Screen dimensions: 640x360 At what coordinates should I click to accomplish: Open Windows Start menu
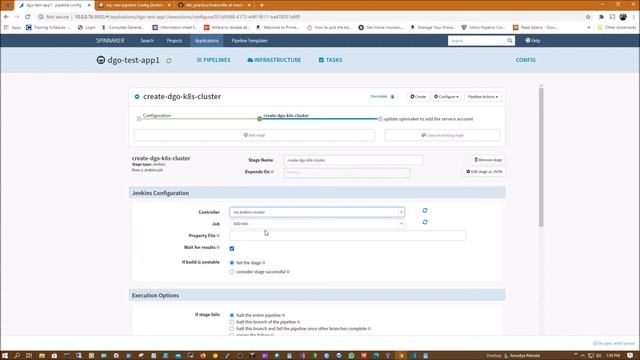(5, 356)
